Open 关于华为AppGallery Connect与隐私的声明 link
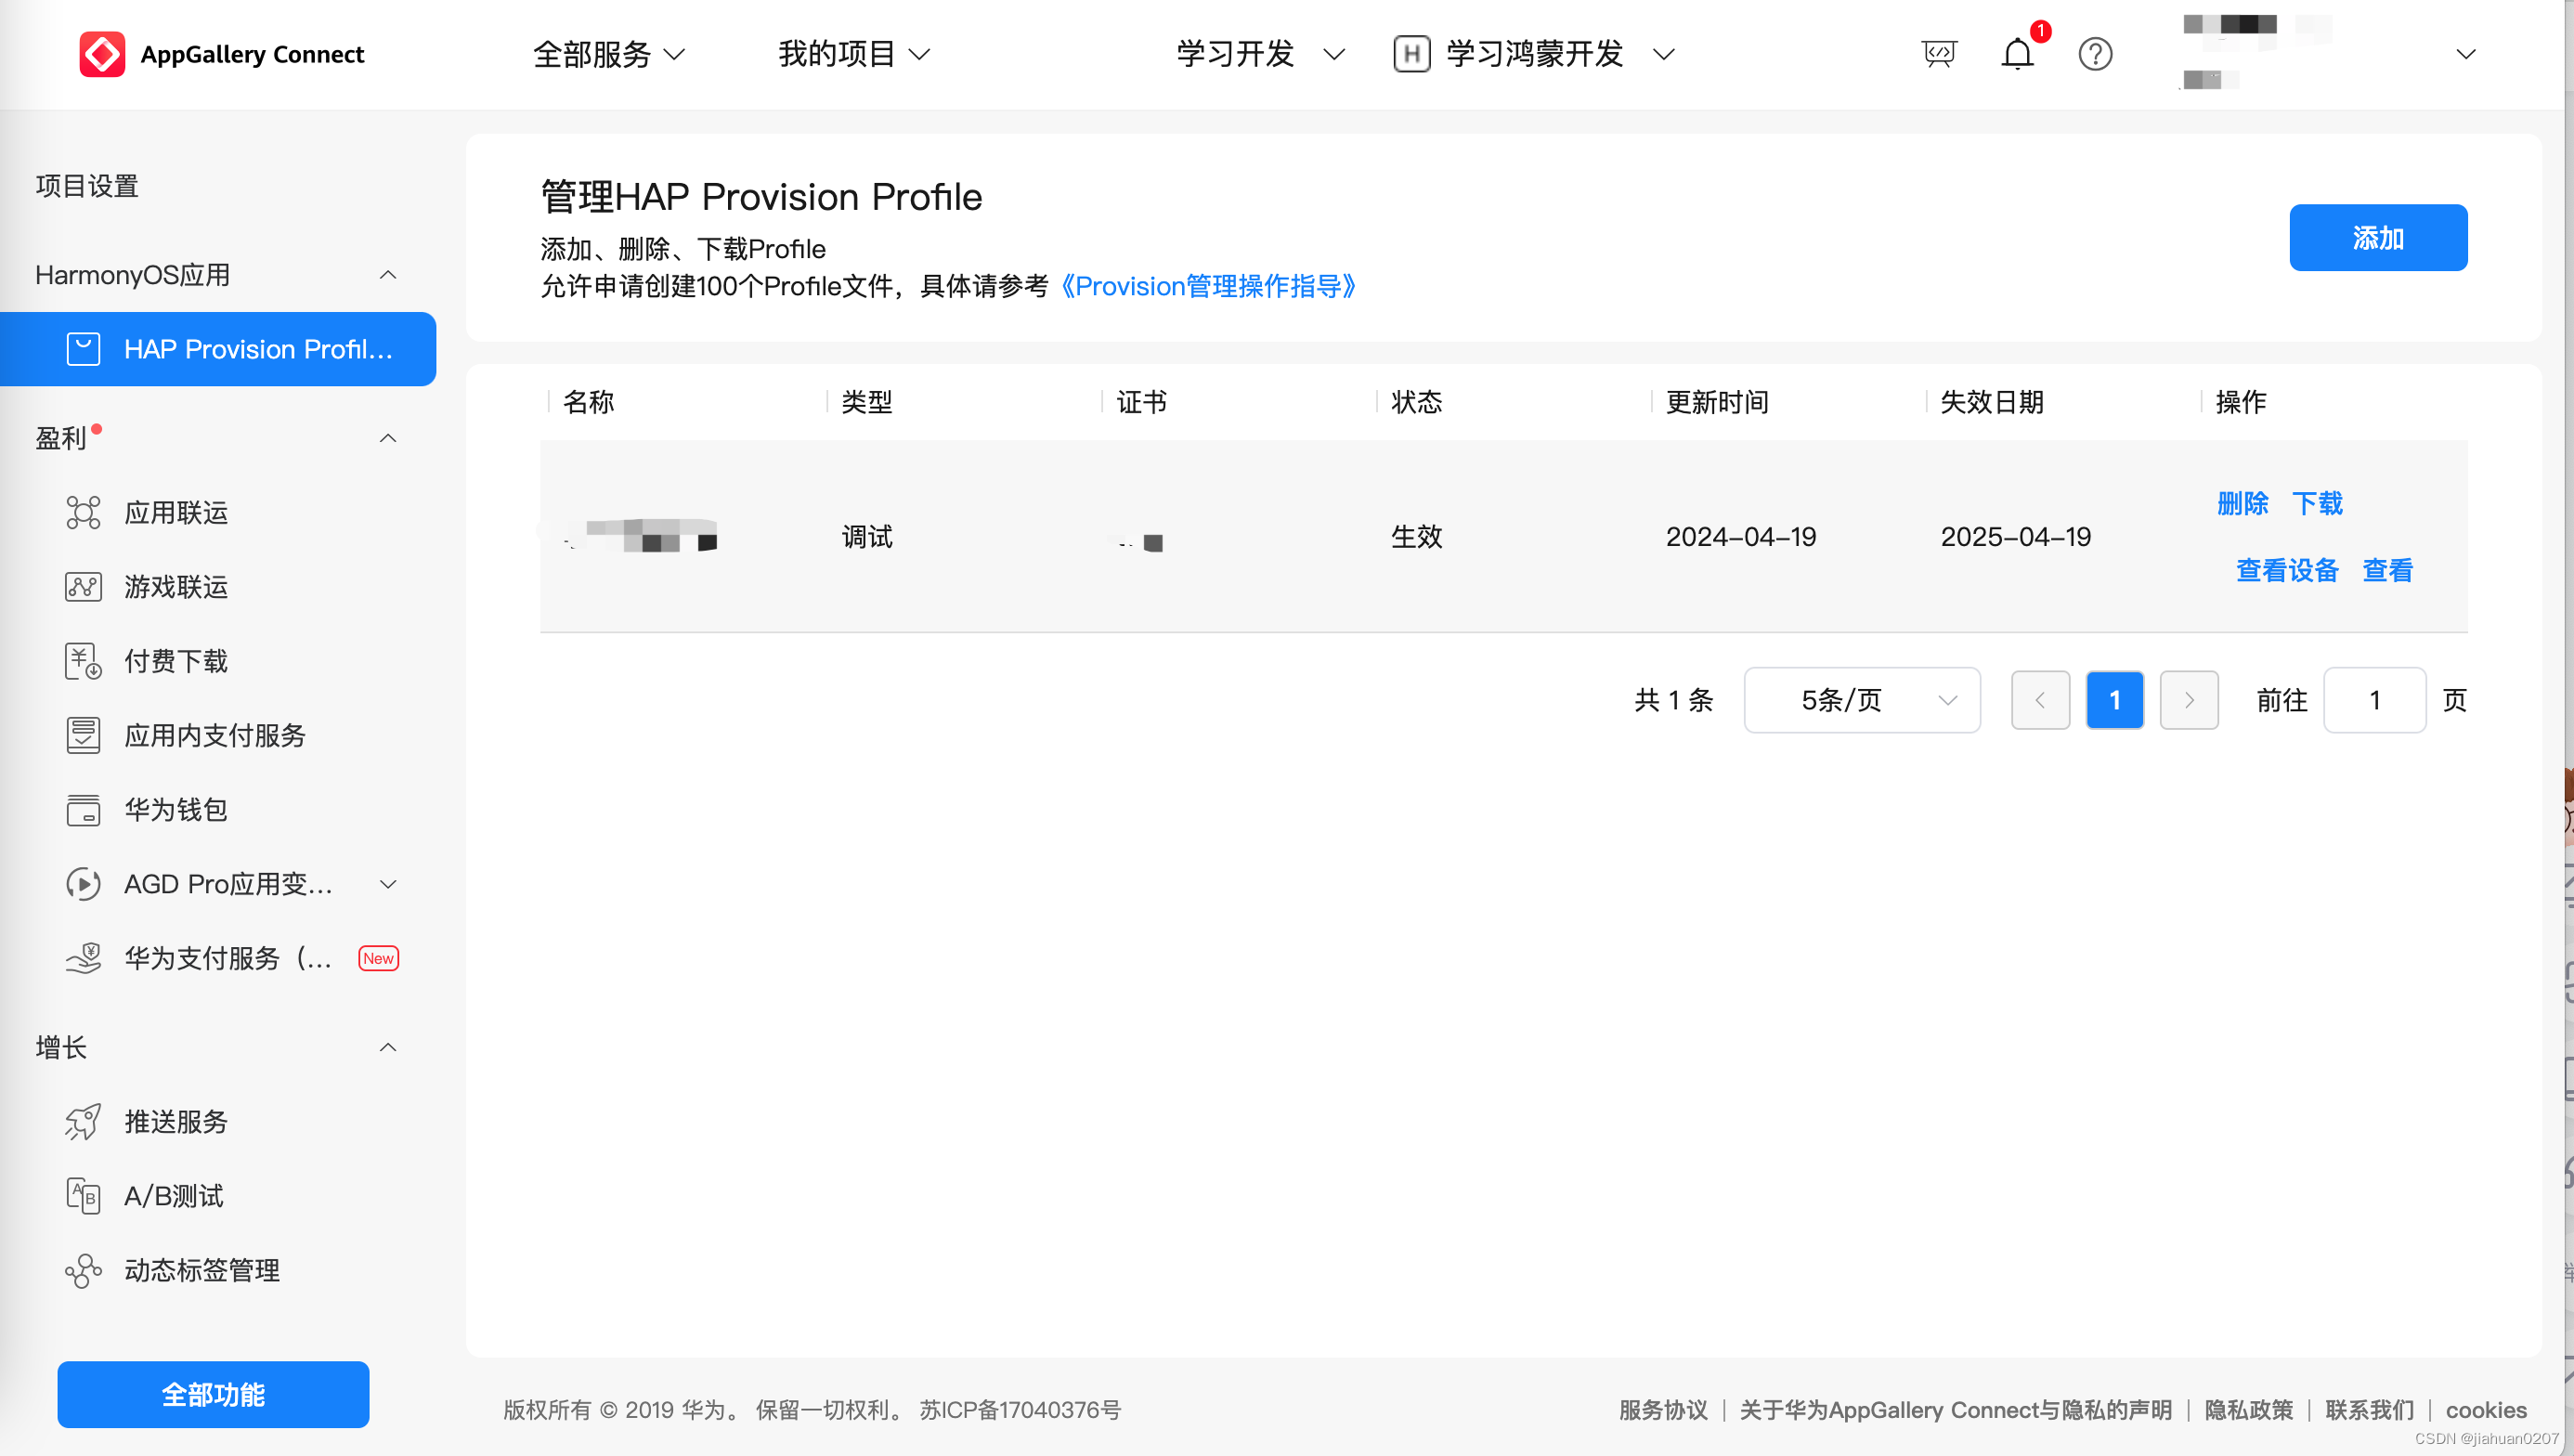The height and width of the screenshot is (1456, 2574). tap(1956, 1410)
